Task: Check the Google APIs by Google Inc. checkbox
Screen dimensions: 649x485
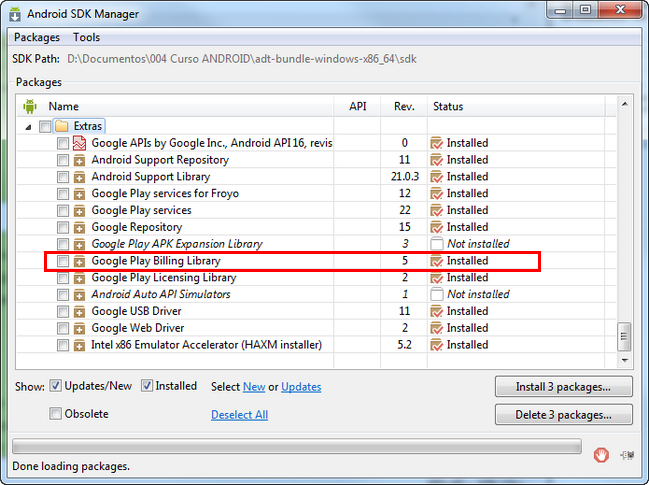Action: click(62, 143)
